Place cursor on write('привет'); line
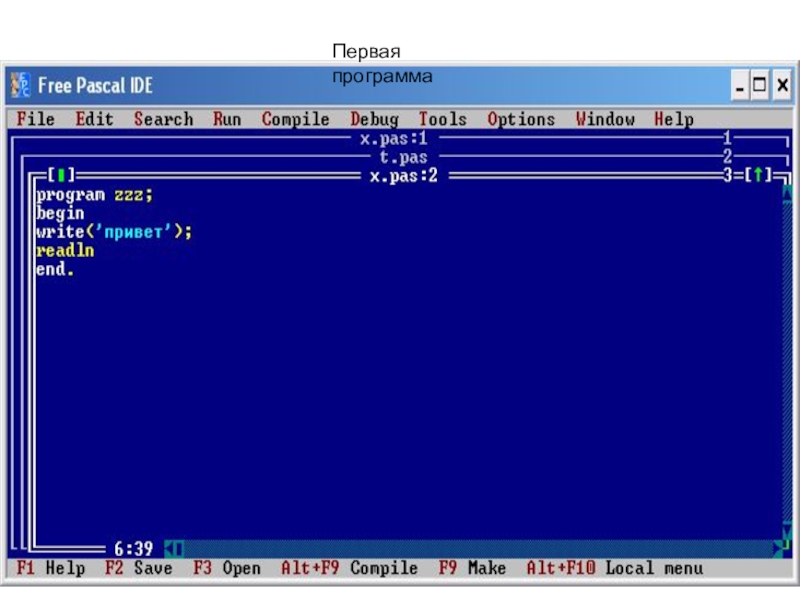This screenshot has width=800, height=600. (x=114, y=232)
